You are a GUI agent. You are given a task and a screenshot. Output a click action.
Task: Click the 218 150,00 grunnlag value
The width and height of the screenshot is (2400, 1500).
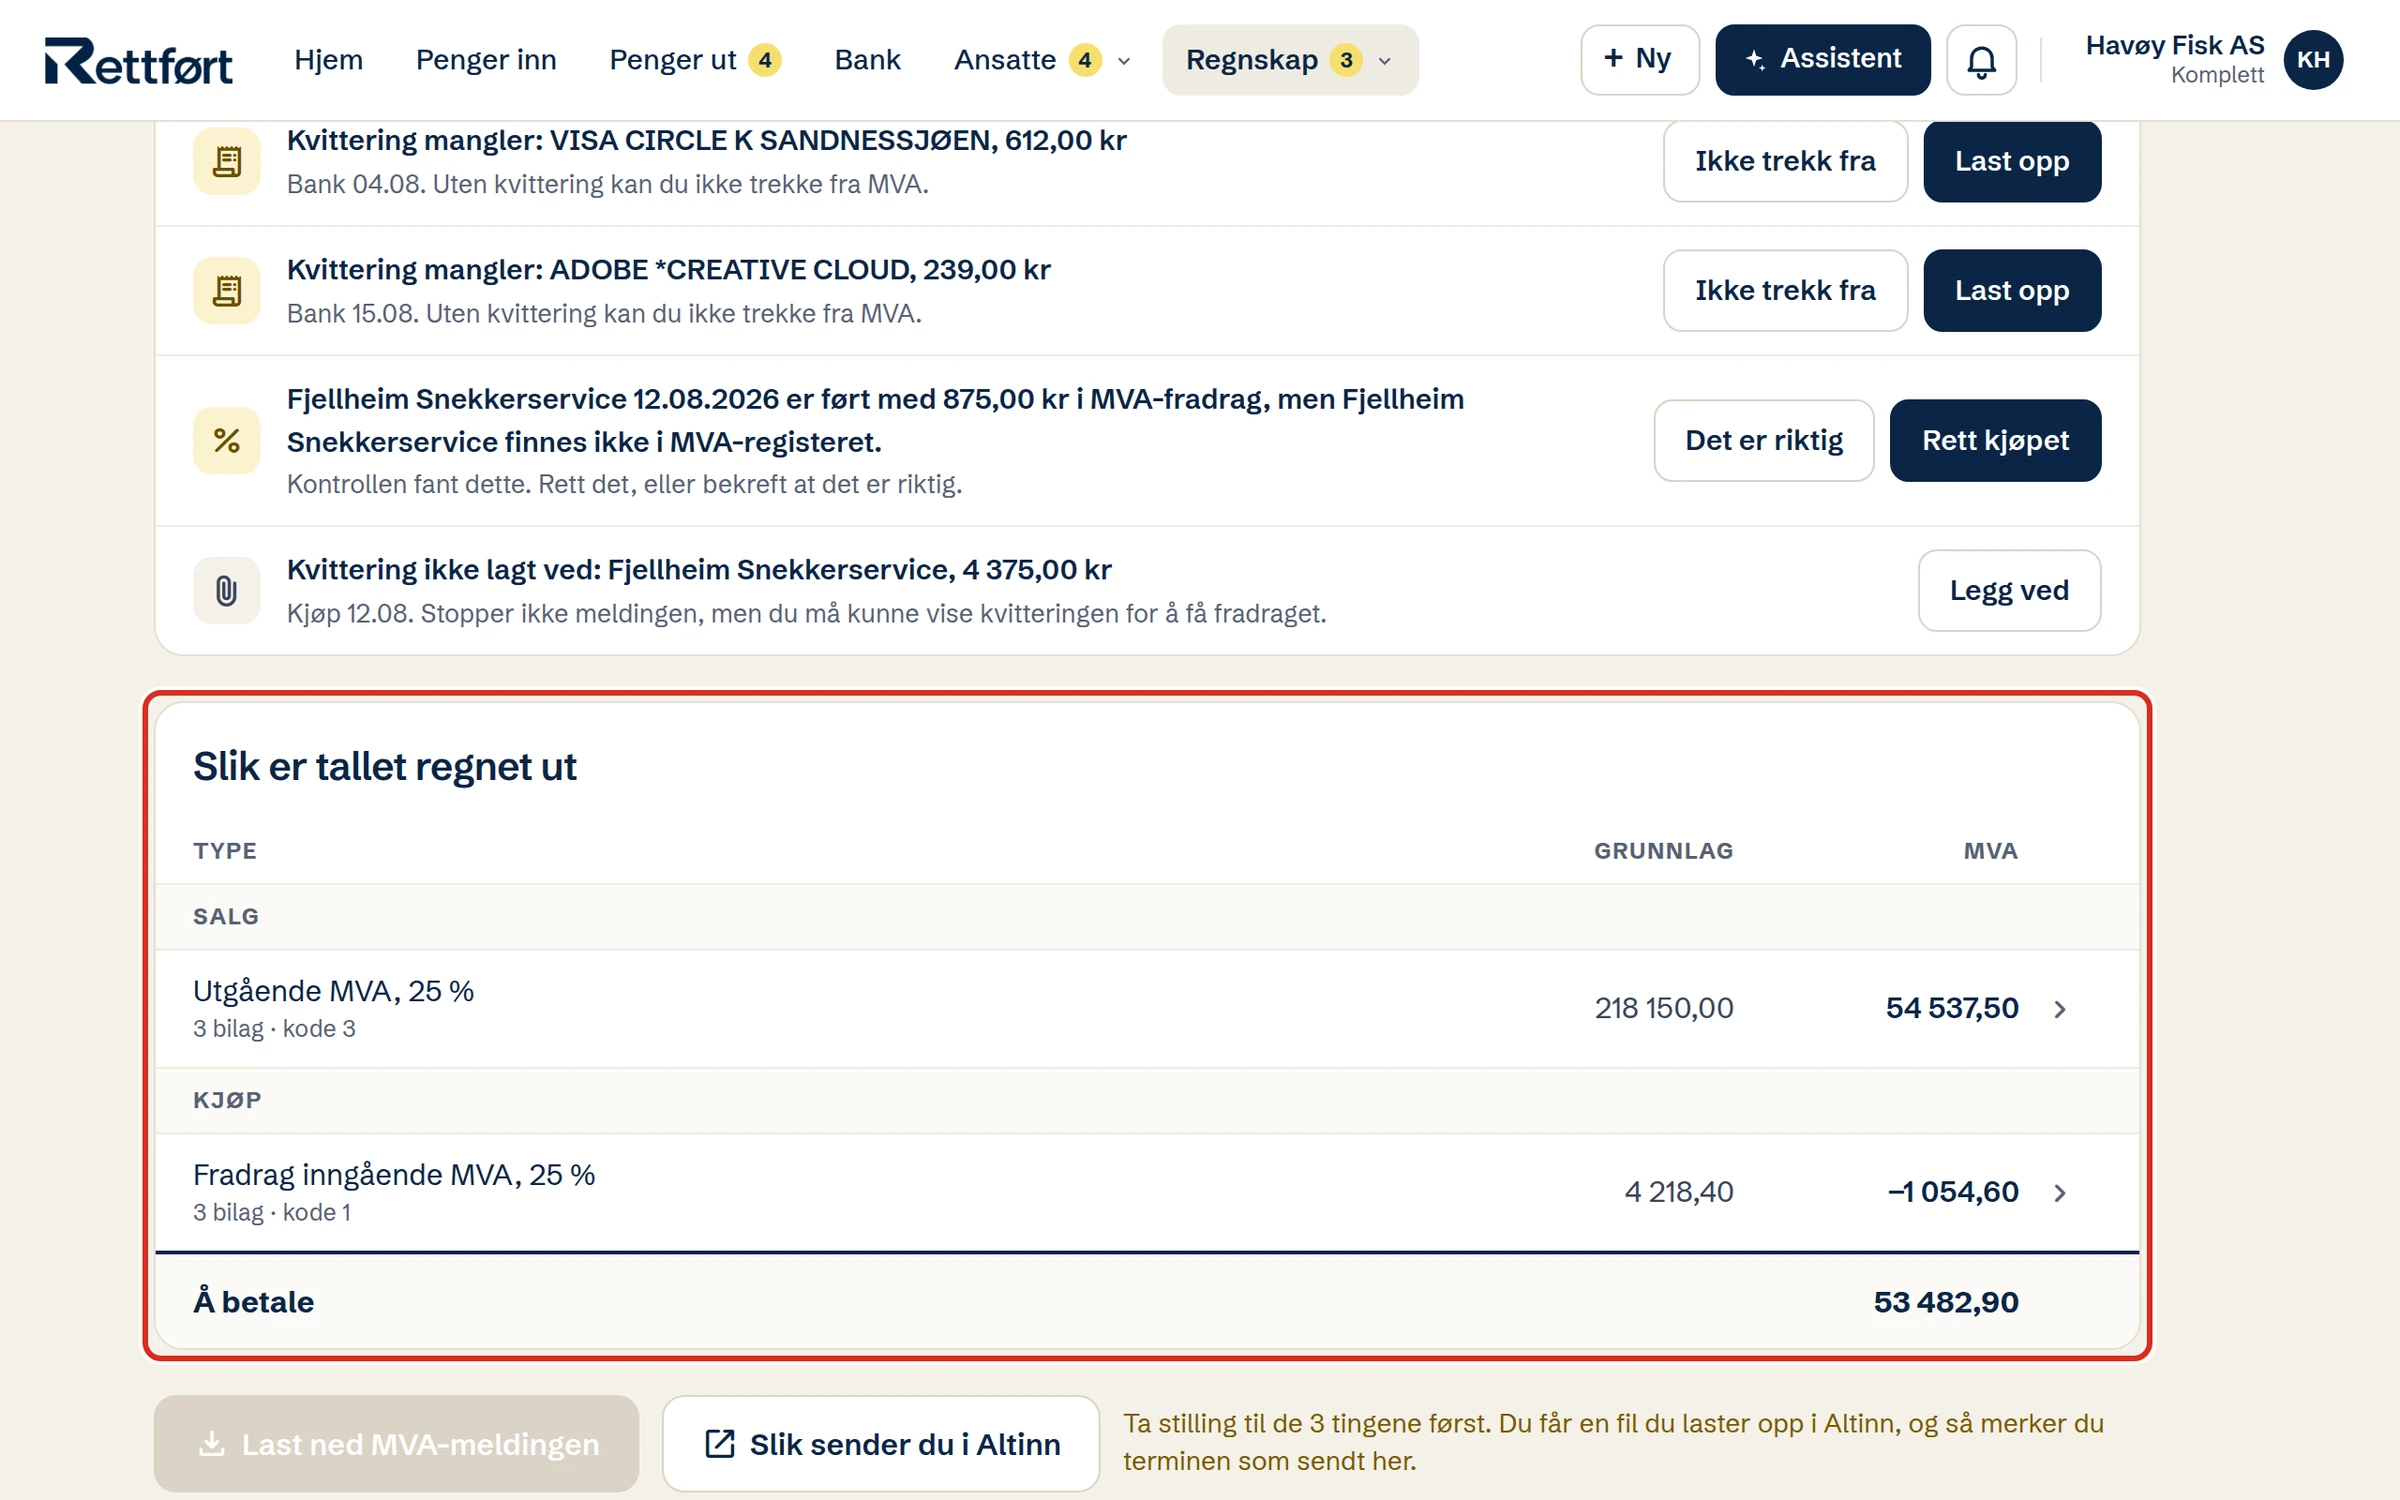(1664, 1008)
